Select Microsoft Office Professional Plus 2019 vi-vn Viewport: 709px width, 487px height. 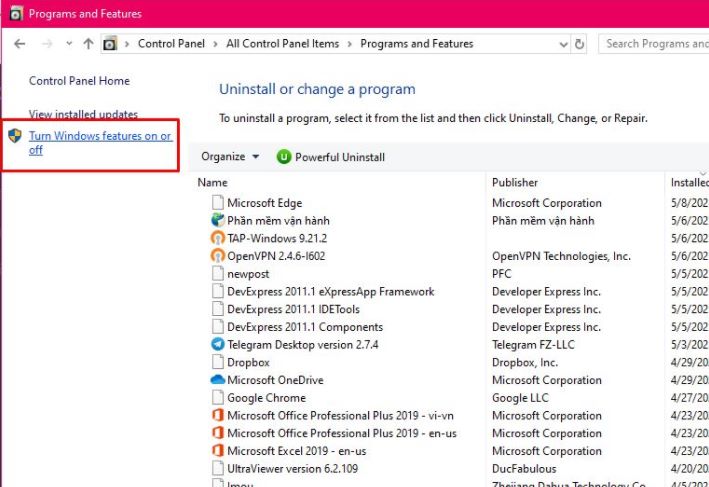(340, 416)
